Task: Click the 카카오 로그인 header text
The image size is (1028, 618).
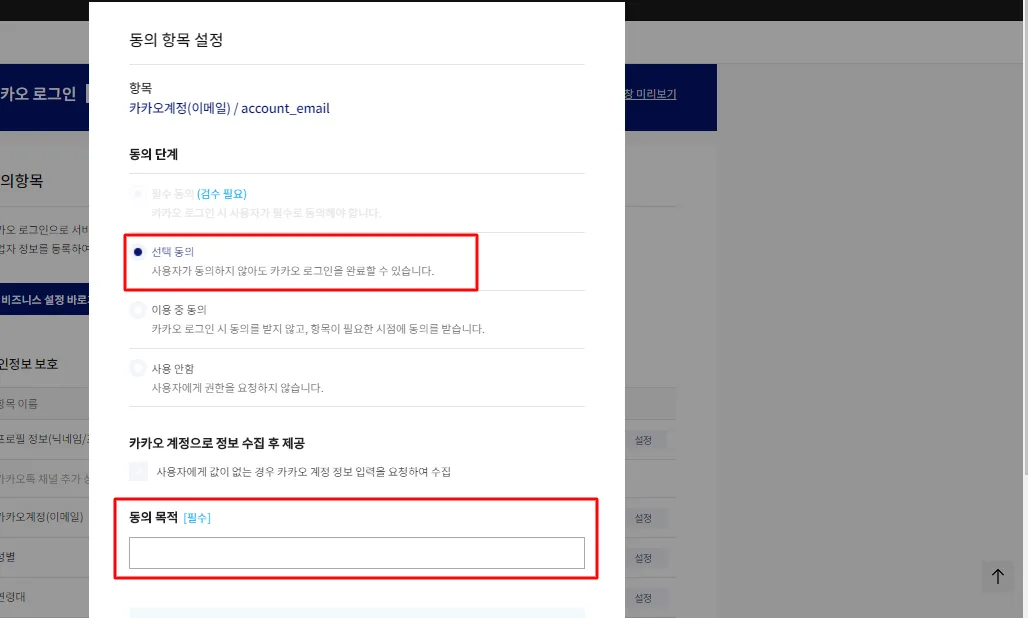Action: pyautogui.click(x=38, y=94)
